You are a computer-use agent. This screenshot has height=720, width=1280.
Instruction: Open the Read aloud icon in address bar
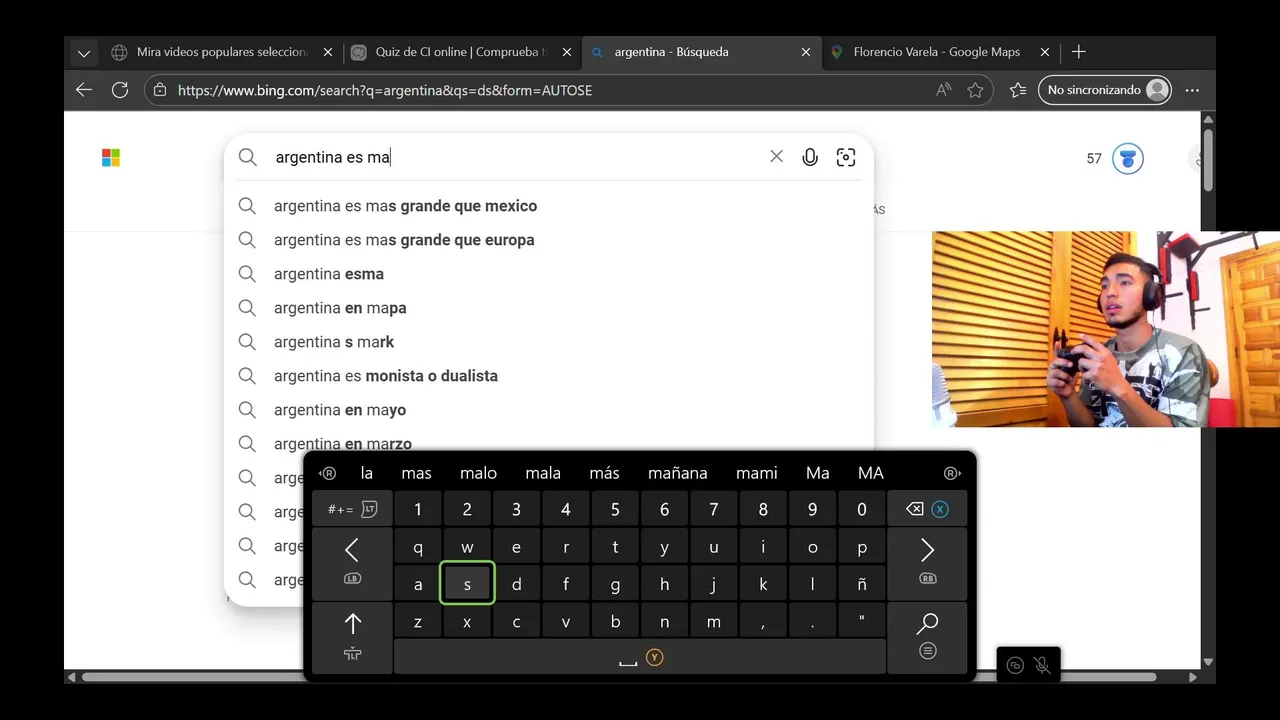943,90
